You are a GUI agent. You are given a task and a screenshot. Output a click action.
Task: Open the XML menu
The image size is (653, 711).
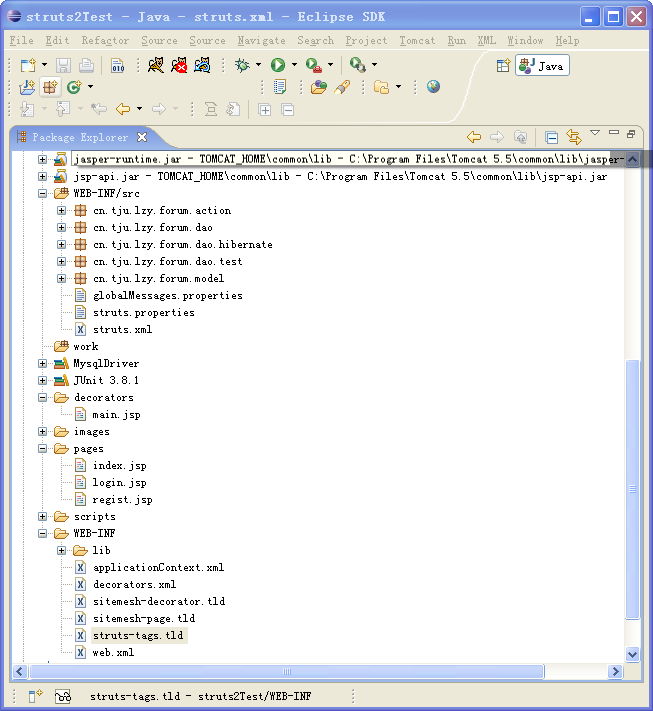(487, 40)
